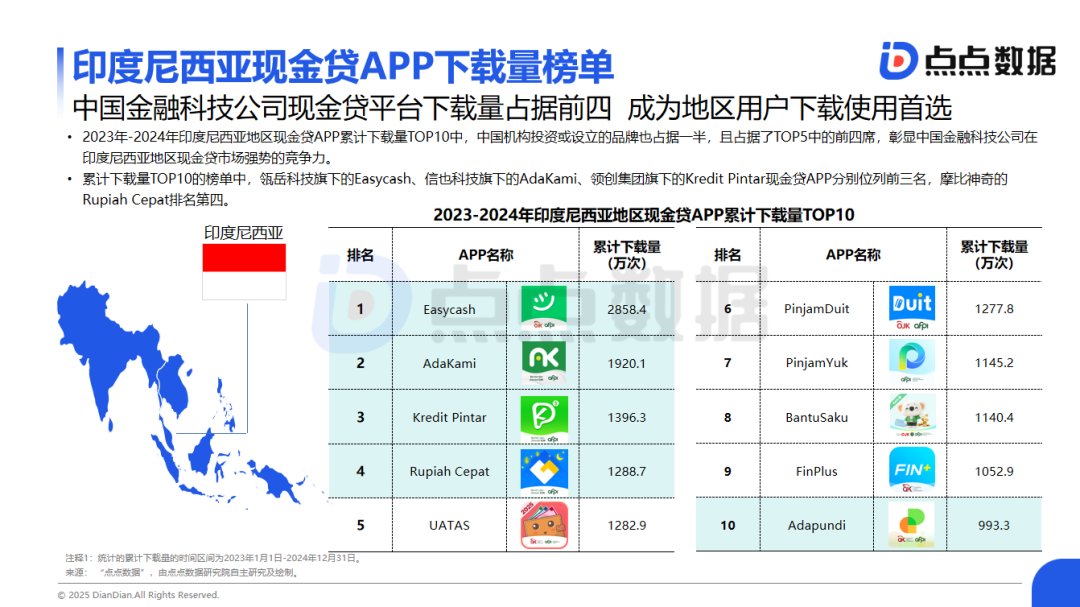Click the download value 1052.9
Image resolution: width=1080 pixels, height=607 pixels.
coord(994,471)
